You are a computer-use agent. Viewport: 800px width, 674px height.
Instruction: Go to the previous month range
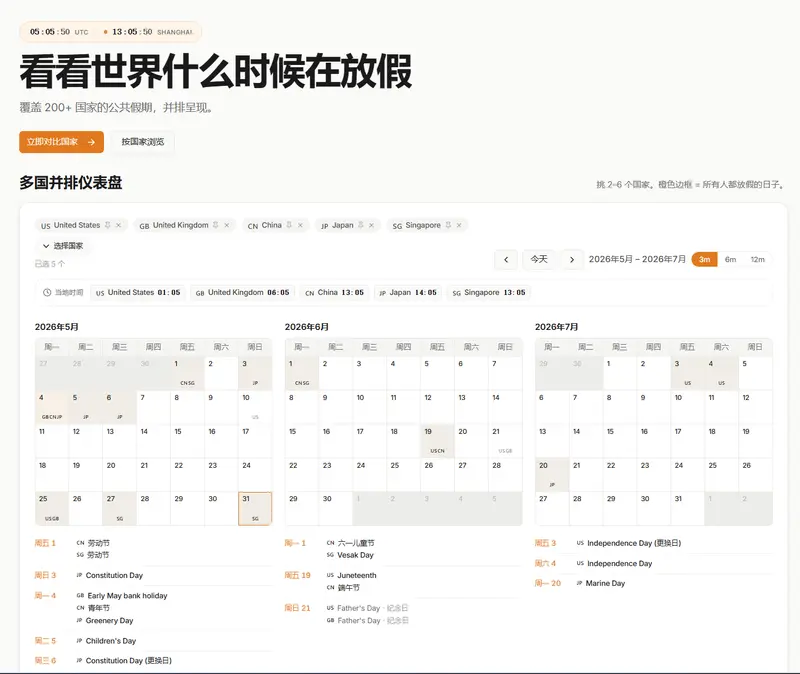[506, 260]
